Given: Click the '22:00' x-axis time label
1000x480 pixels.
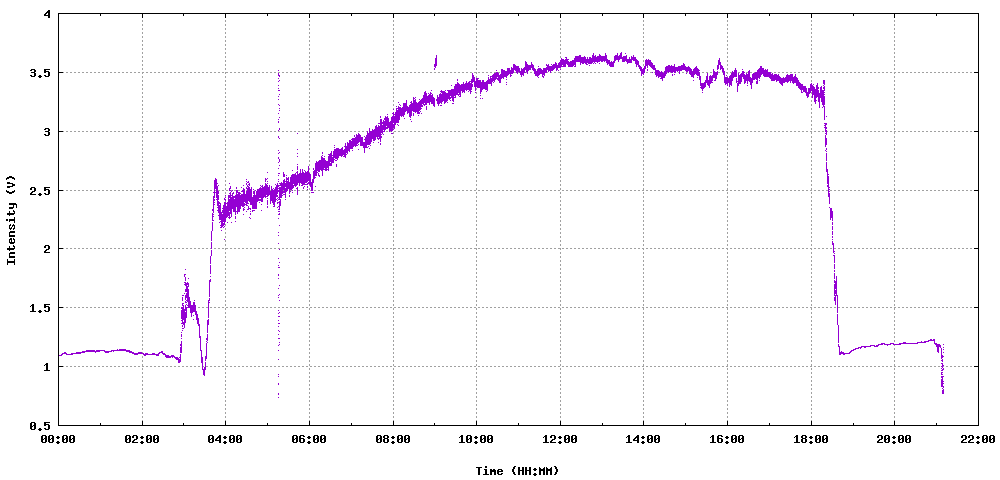Looking at the screenshot, I should 978,440.
